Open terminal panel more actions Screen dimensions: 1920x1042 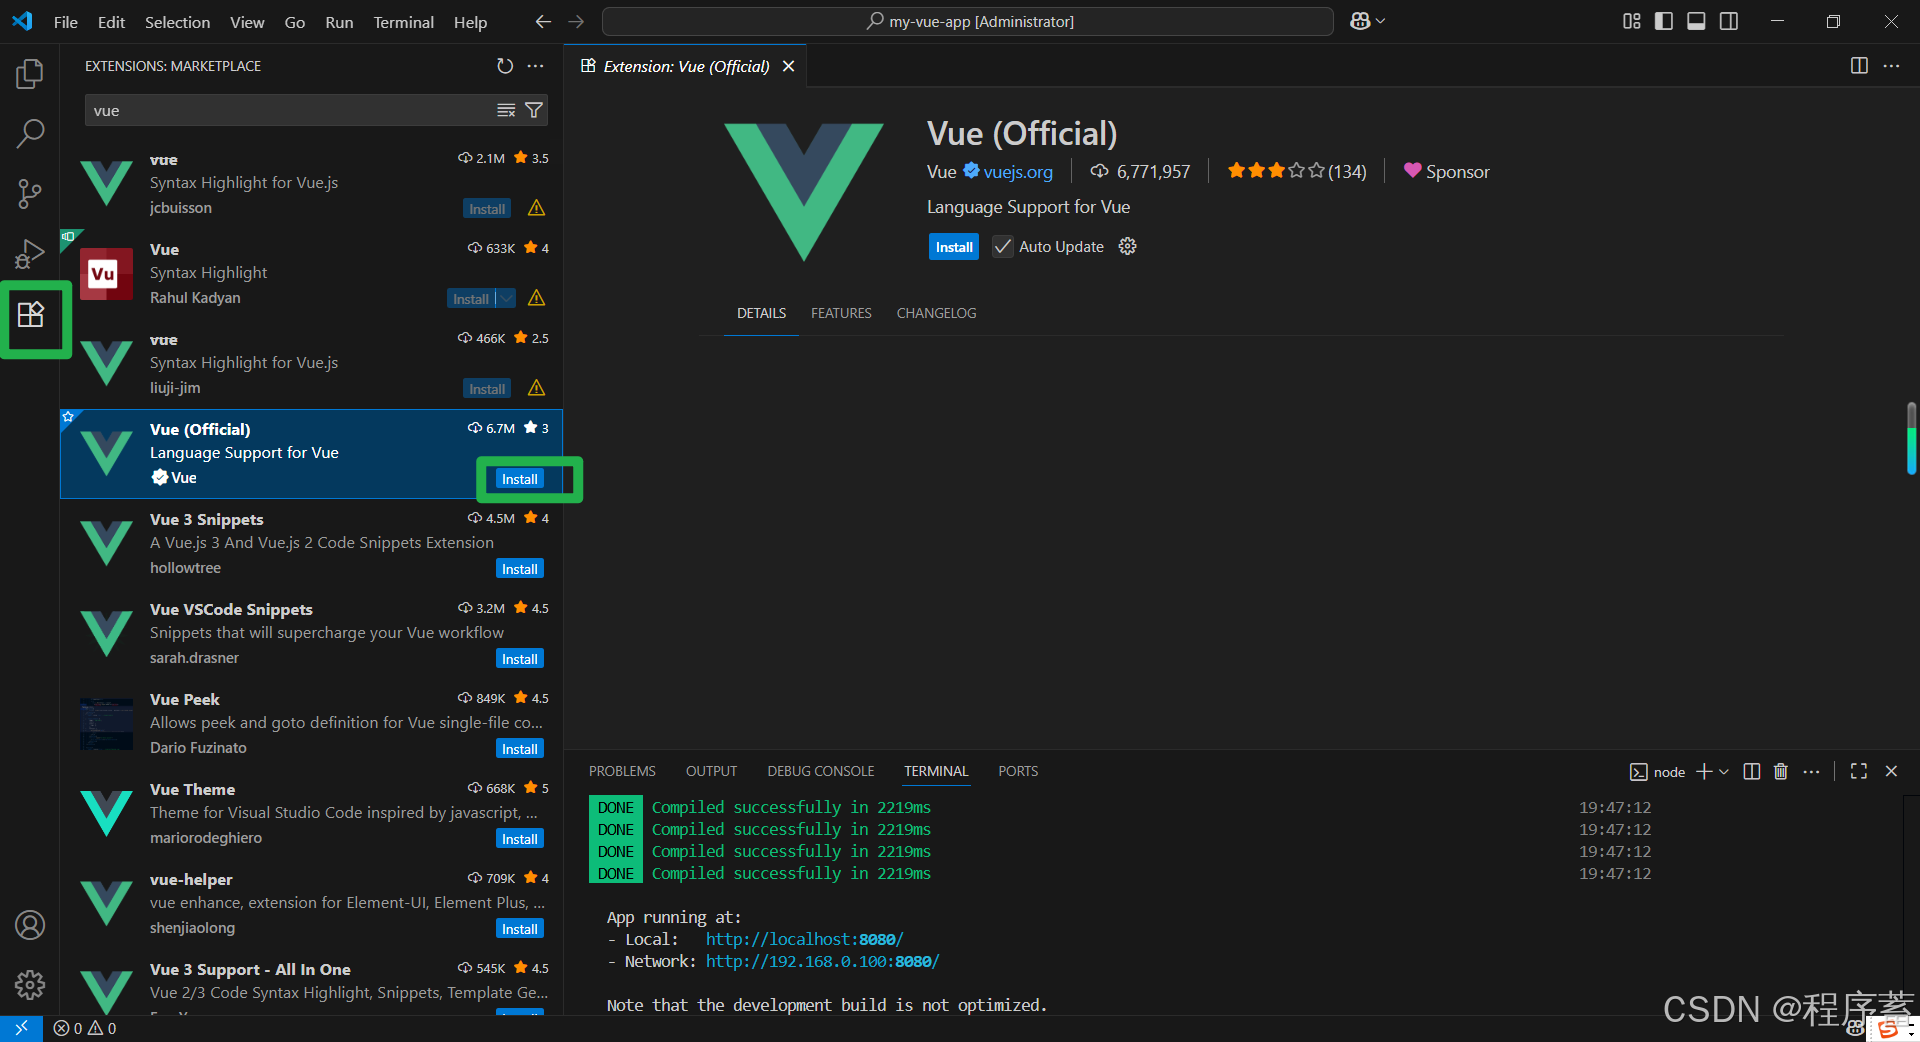1811,771
